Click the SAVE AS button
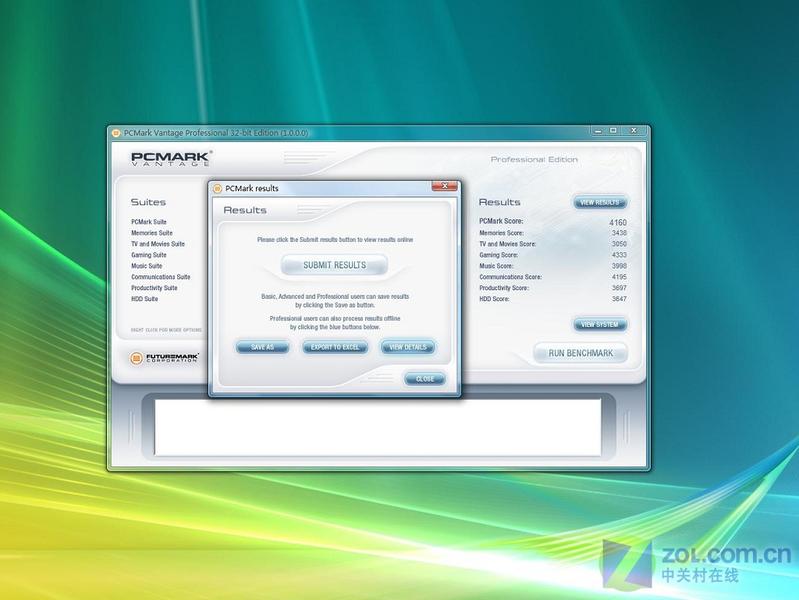 (262, 347)
